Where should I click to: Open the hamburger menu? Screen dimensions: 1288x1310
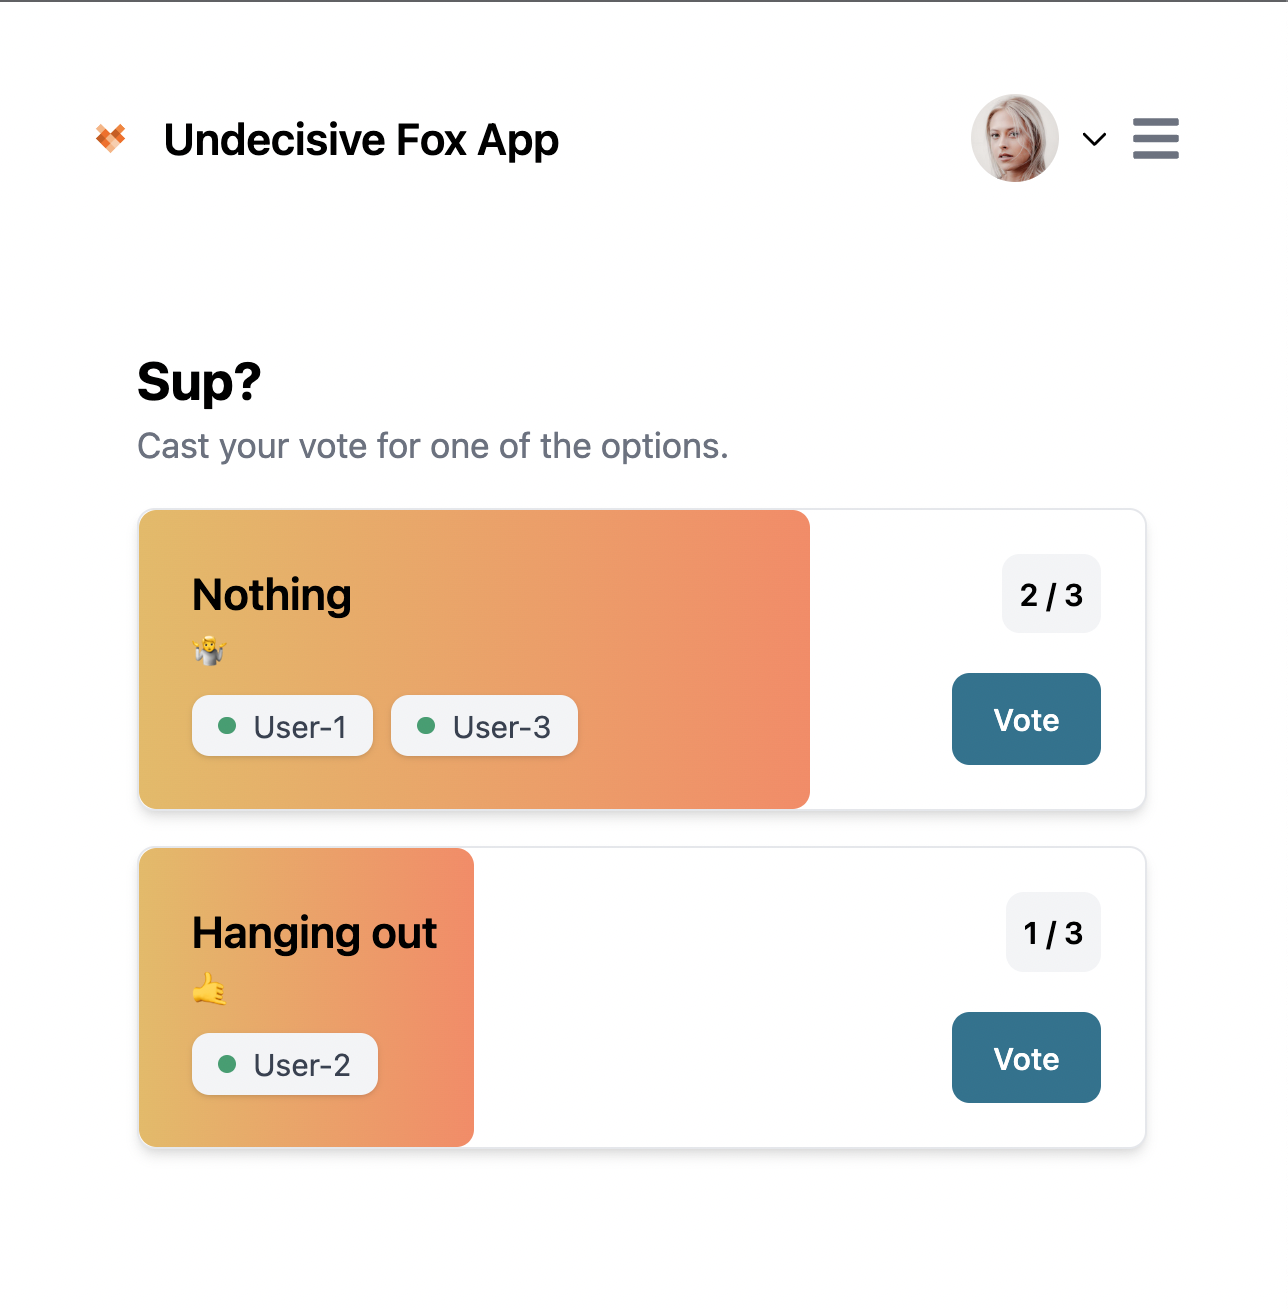point(1155,138)
